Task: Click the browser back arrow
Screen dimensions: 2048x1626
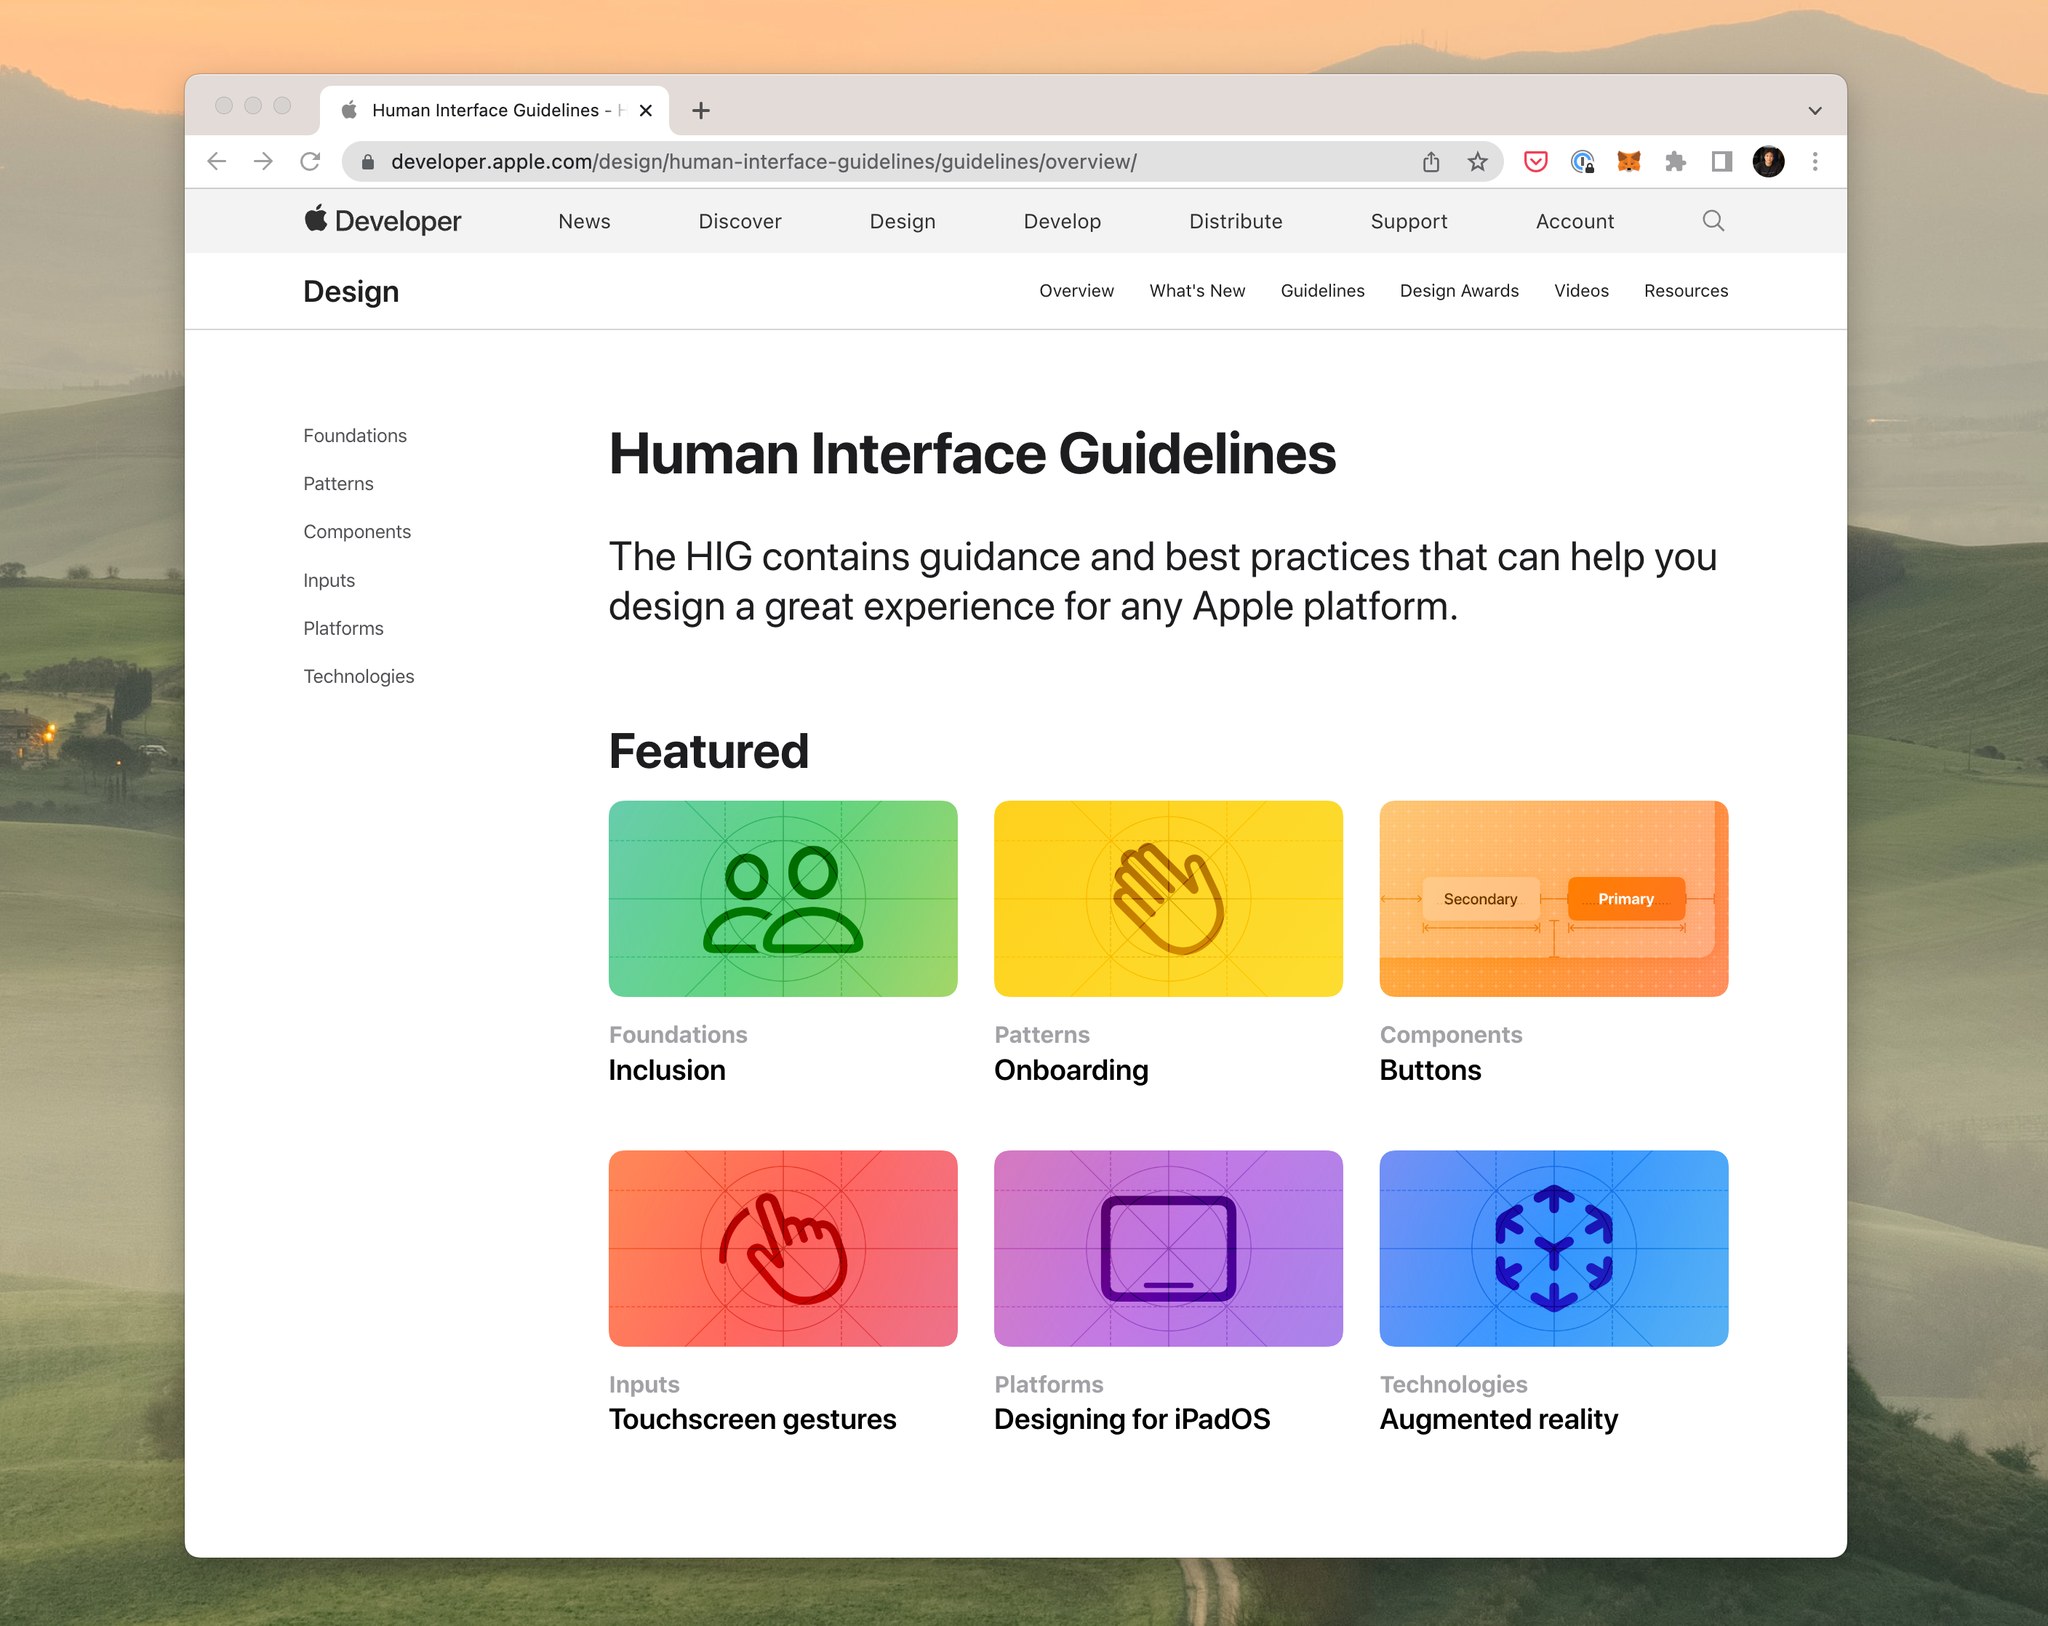Action: coord(216,161)
